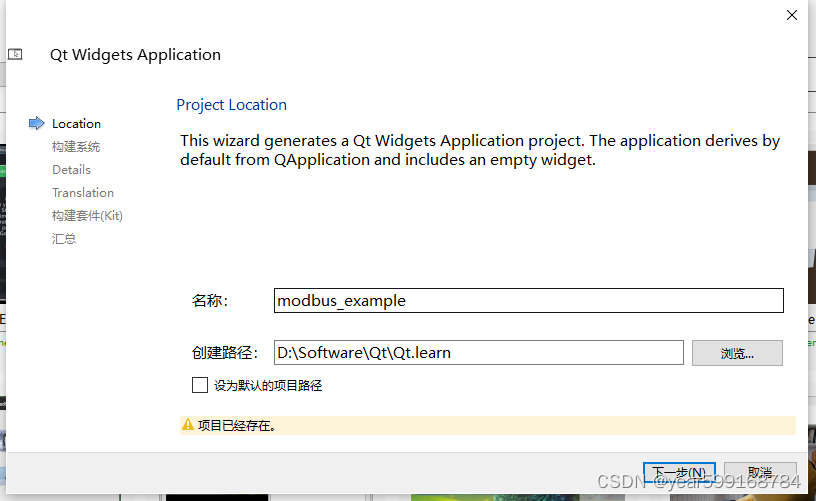Click the project name field containing modbus_example
816x501 pixels.
tap(529, 301)
